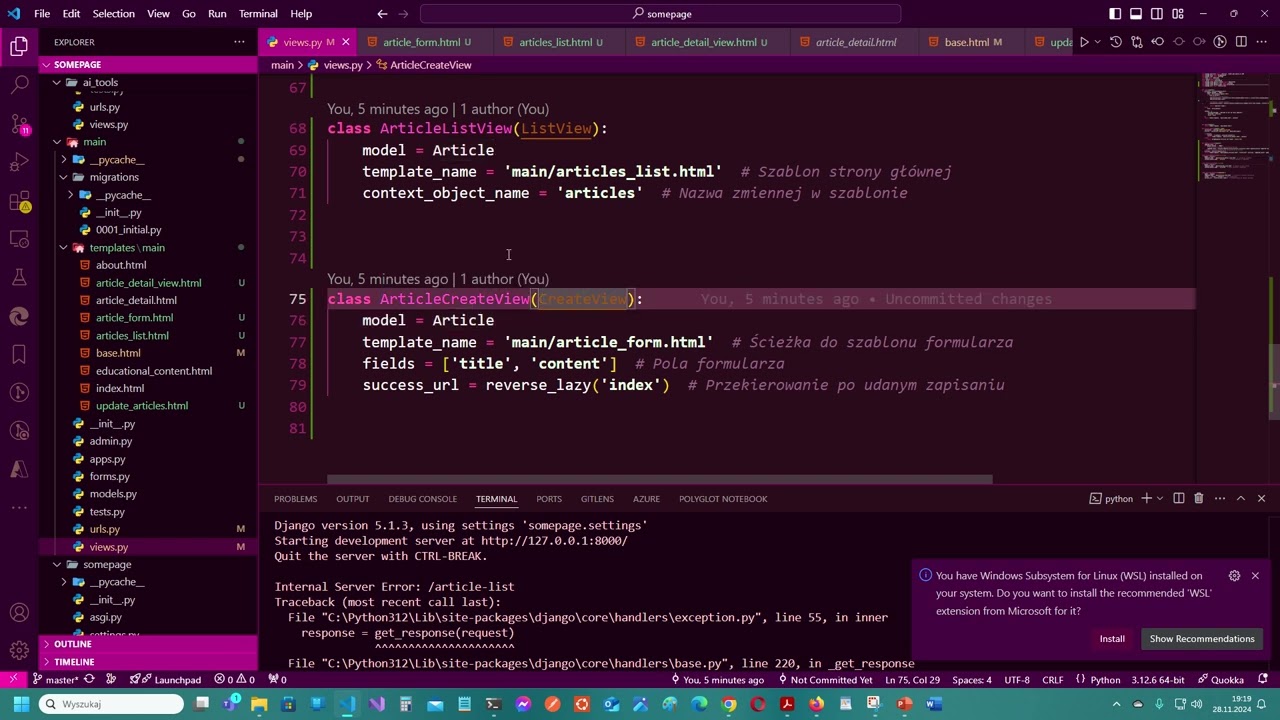
Task: Open the remote window status bar icon
Action: click(x=14, y=680)
